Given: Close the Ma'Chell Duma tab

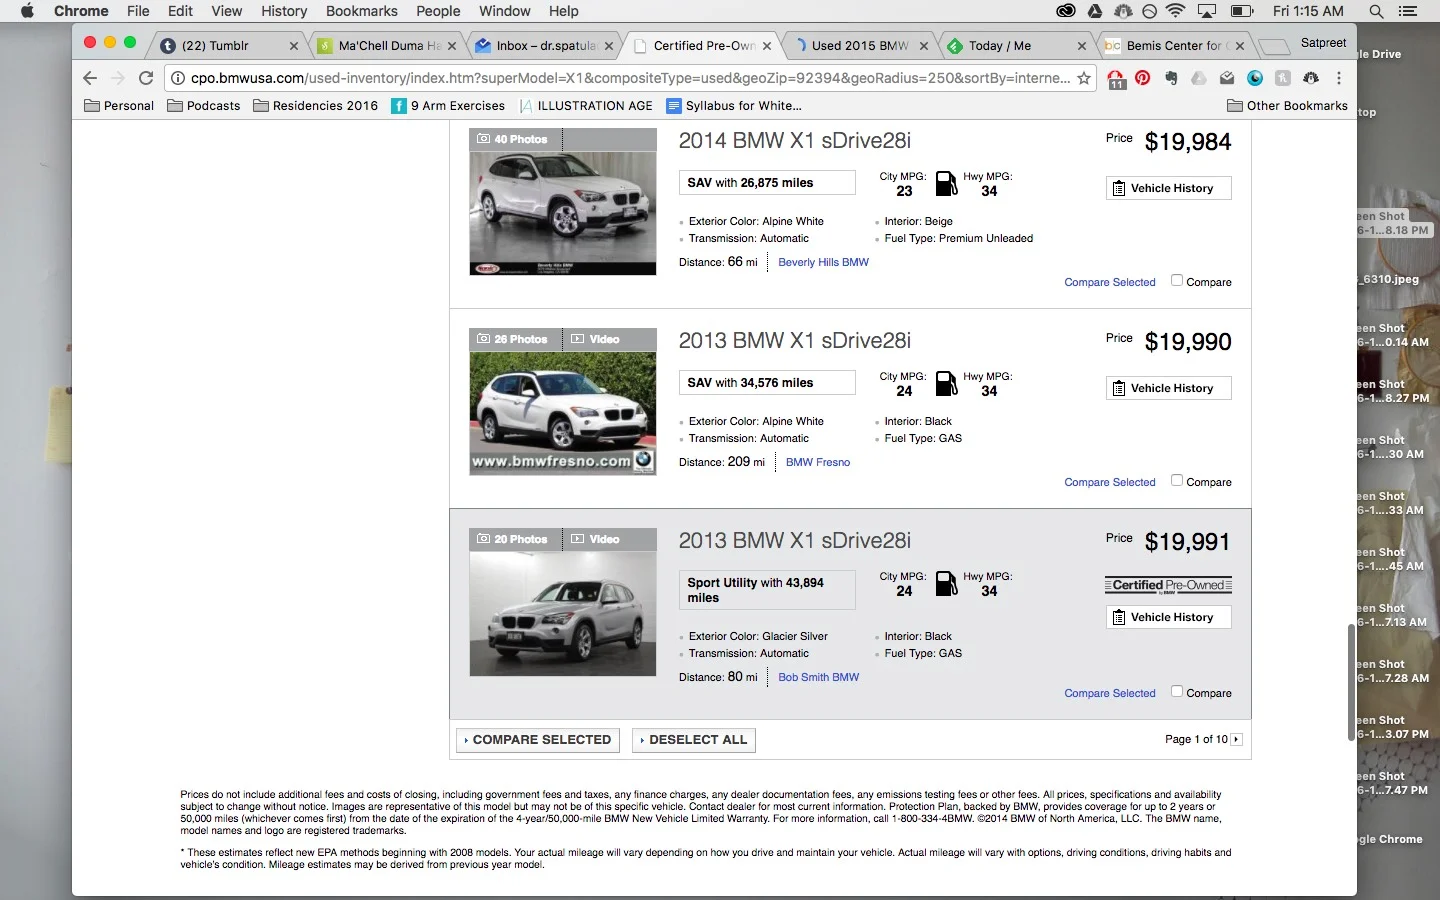Looking at the screenshot, I should coord(452,46).
